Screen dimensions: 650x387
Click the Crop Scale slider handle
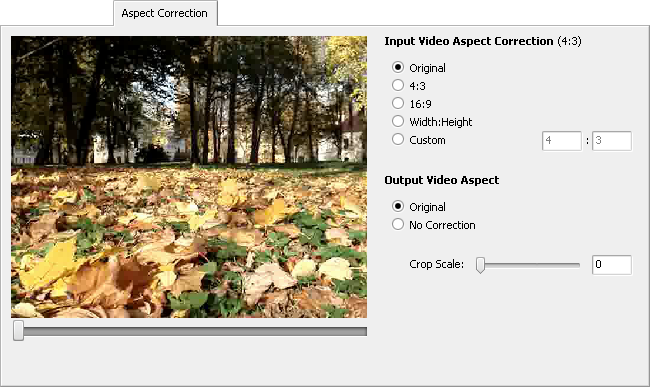(x=480, y=265)
